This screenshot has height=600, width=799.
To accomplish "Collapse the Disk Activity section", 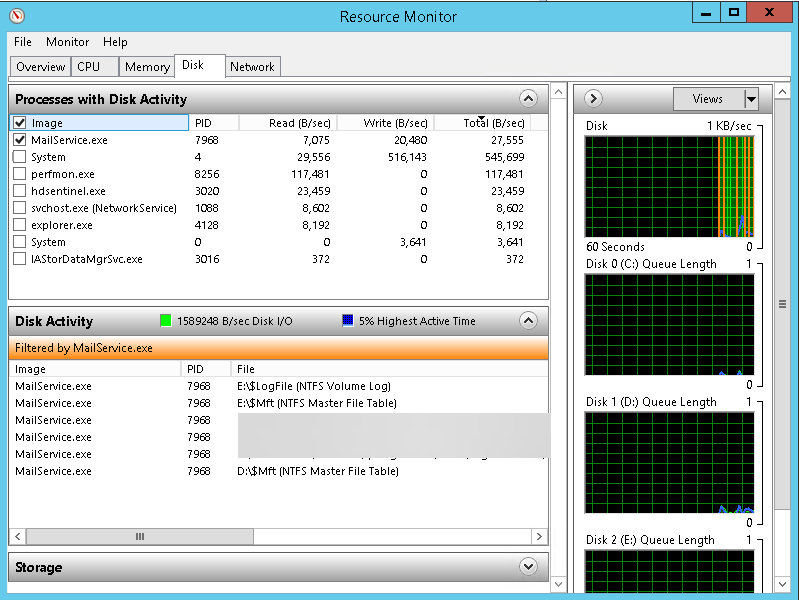I will [529, 321].
